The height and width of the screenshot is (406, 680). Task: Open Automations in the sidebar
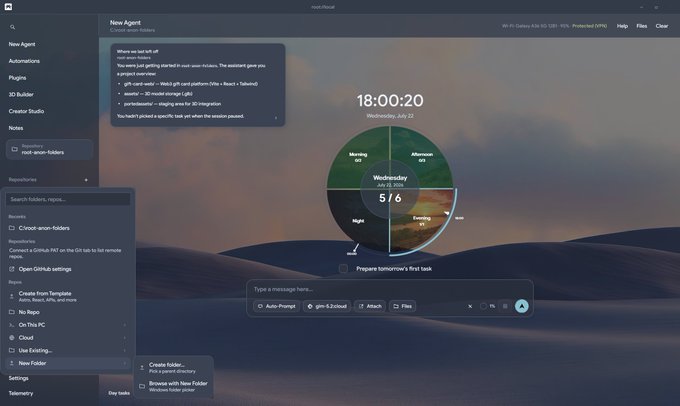pyautogui.click(x=24, y=61)
